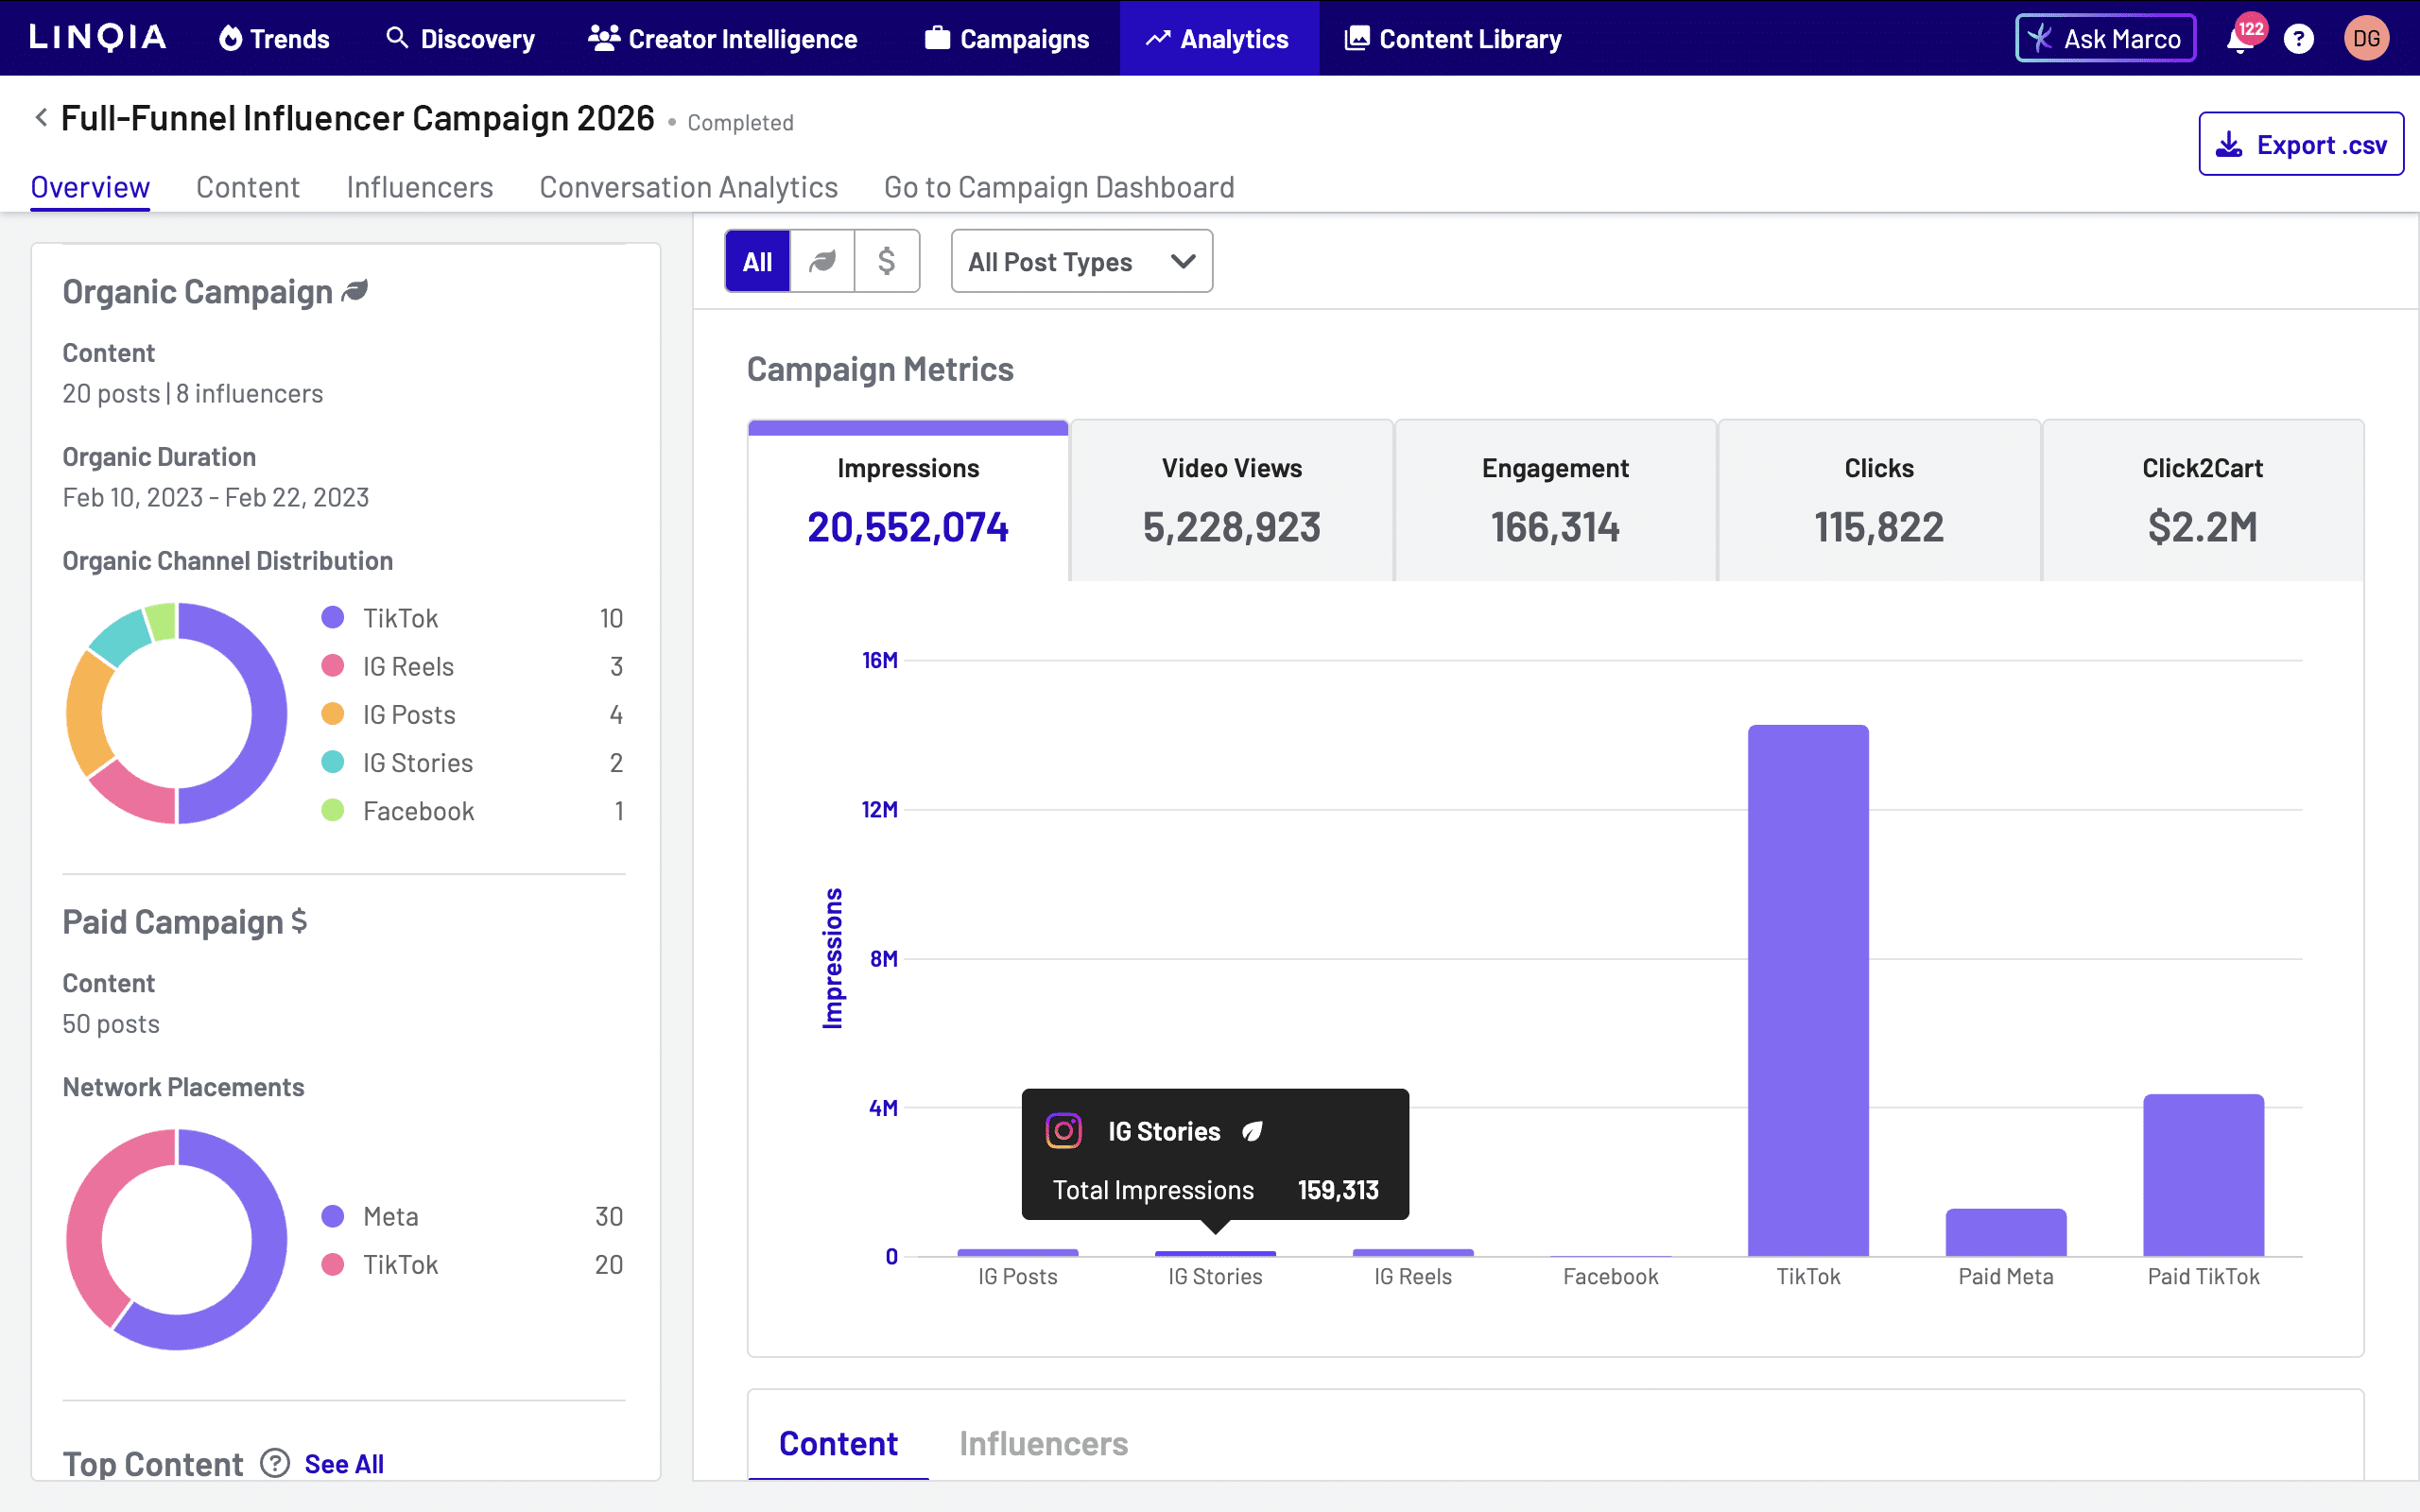Viewport: 2420px width, 1512px height.
Task: Click the Meta purple legend swatch
Action: click(x=333, y=1216)
